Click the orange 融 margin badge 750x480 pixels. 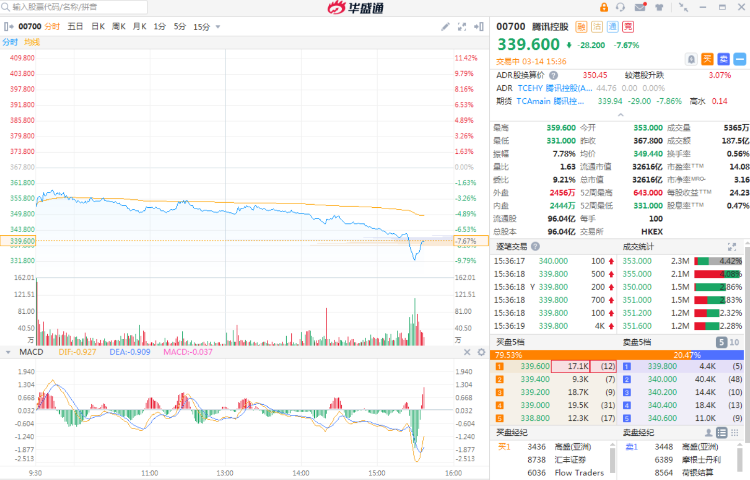[x=581, y=27]
